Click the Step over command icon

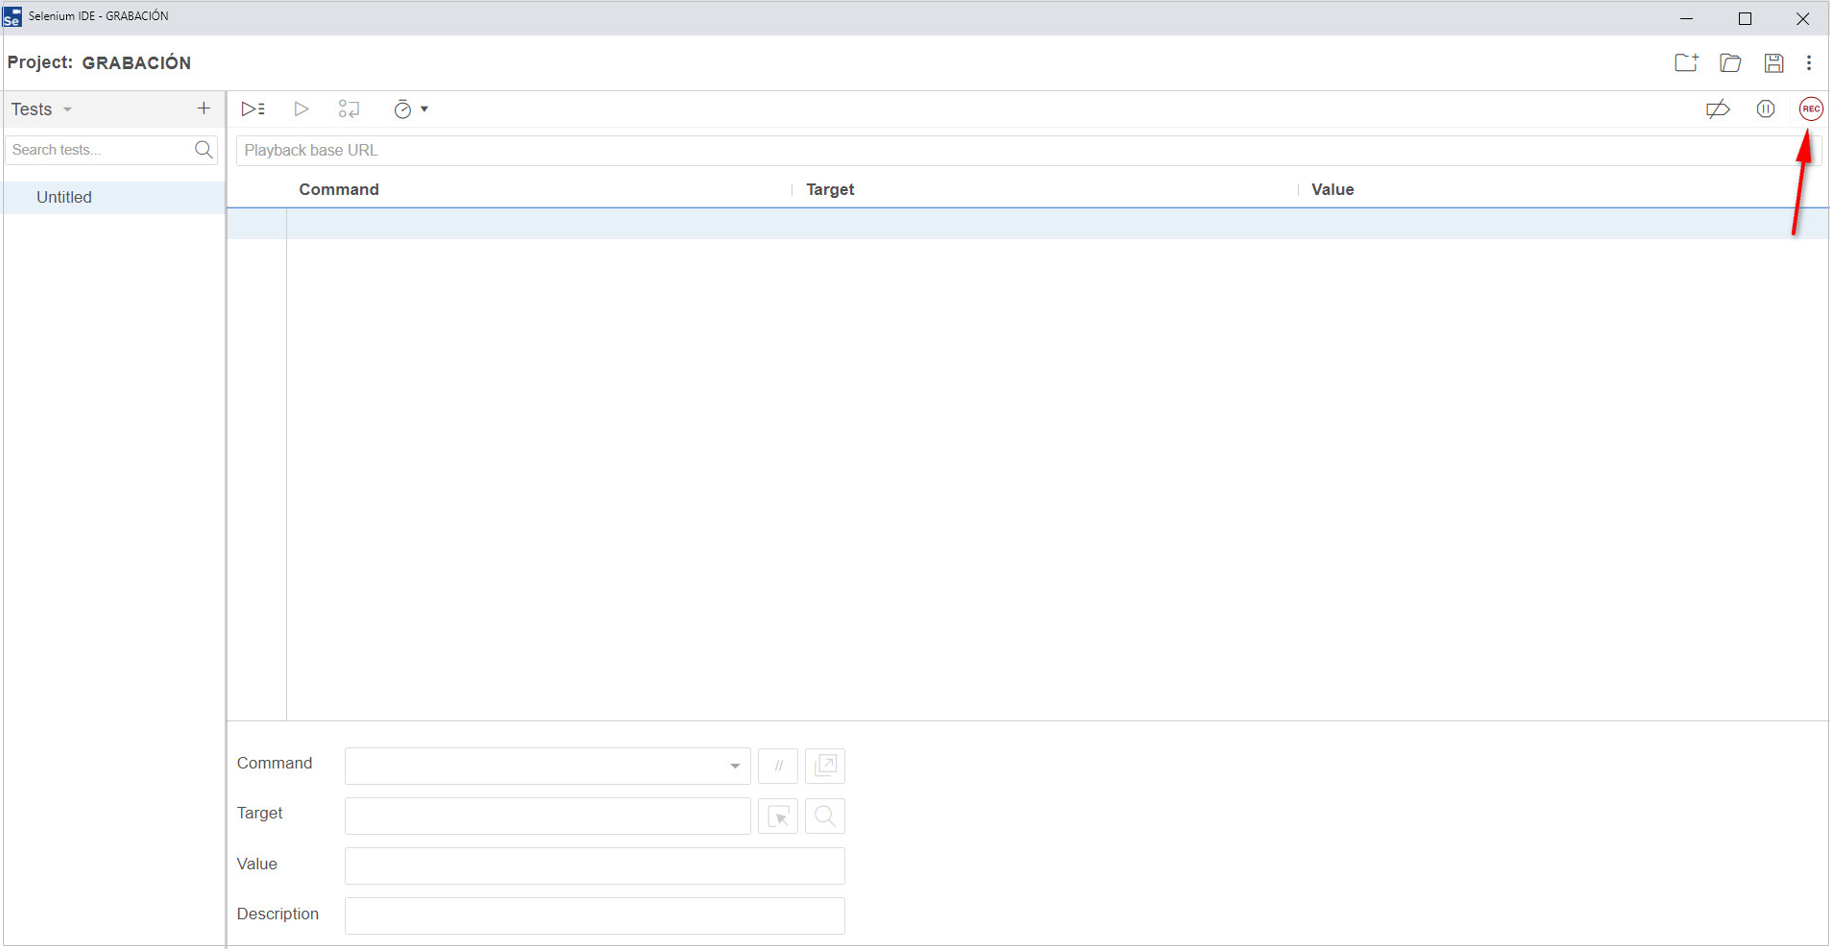pyautogui.click(x=349, y=109)
